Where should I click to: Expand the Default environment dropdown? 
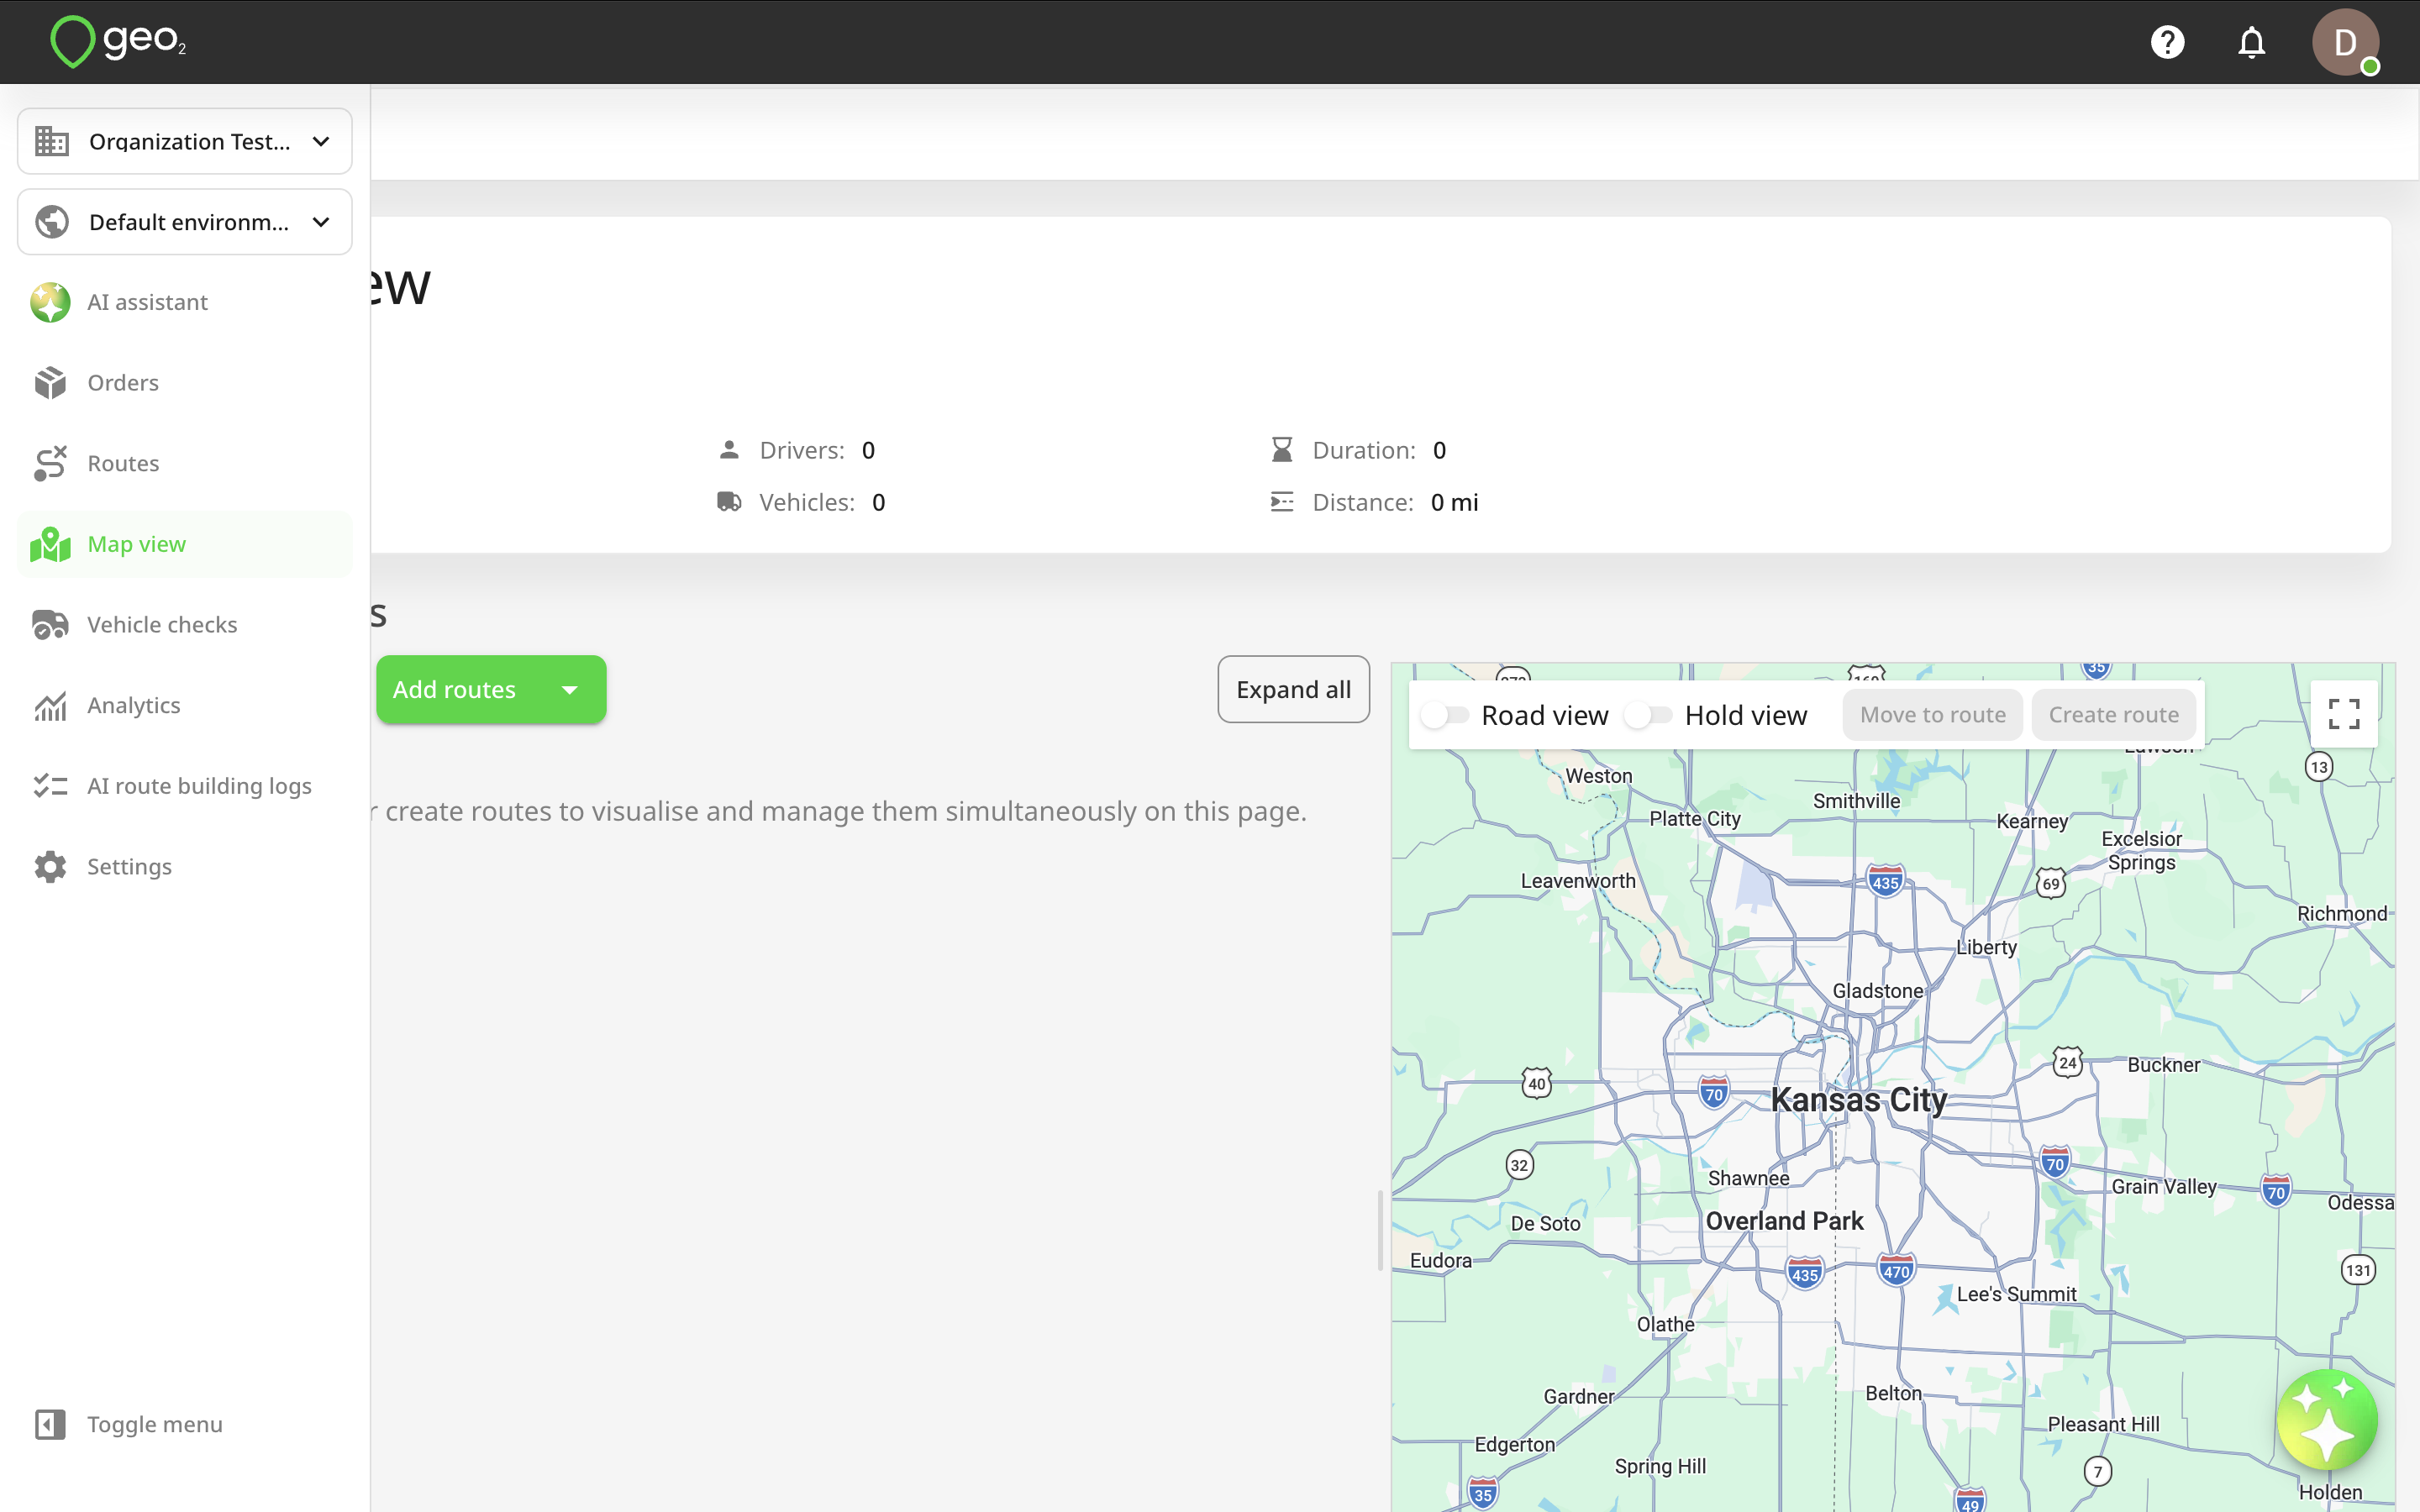pyautogui.click(x=185, y=222)
